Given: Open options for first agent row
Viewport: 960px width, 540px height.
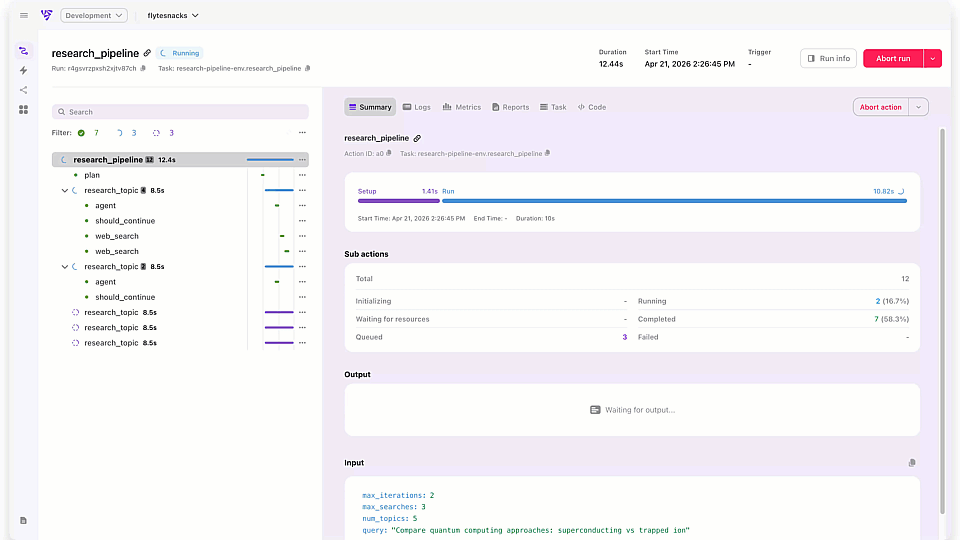Looking at the screenshot, I should 302,206.
